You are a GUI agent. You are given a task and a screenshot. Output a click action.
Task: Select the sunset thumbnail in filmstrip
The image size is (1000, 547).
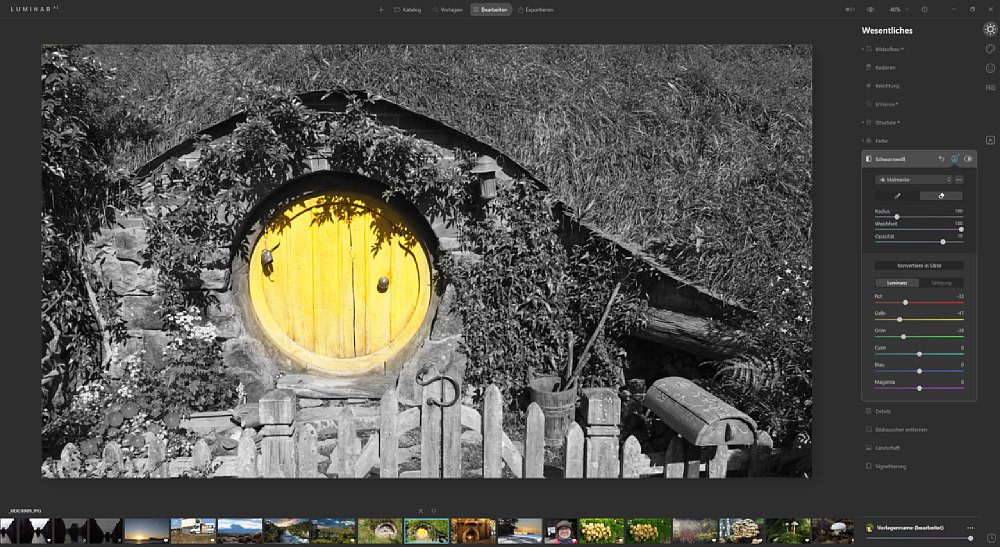(146, 531)
